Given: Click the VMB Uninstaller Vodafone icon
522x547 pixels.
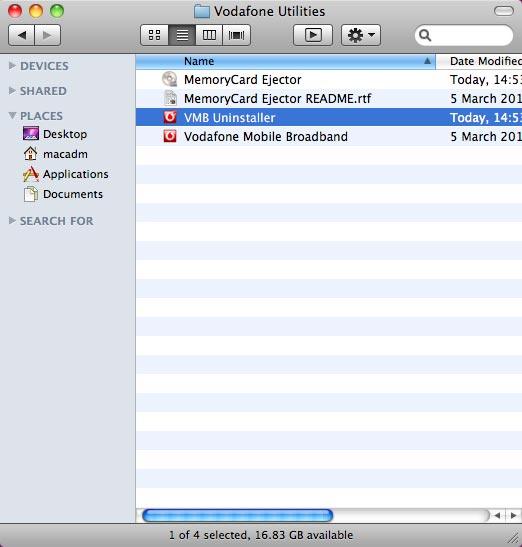Looking at the screenshot, I should coord(170,117).
